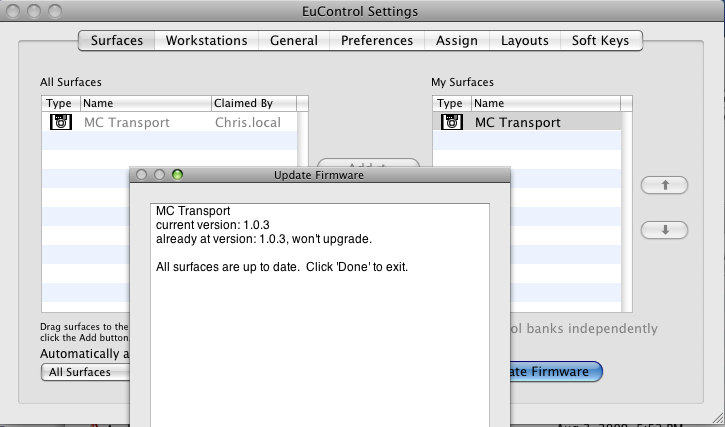The height and width of the screenshot is (427, 725).
Task: Click the partially hidden Add button
Action: coord(368,163)
